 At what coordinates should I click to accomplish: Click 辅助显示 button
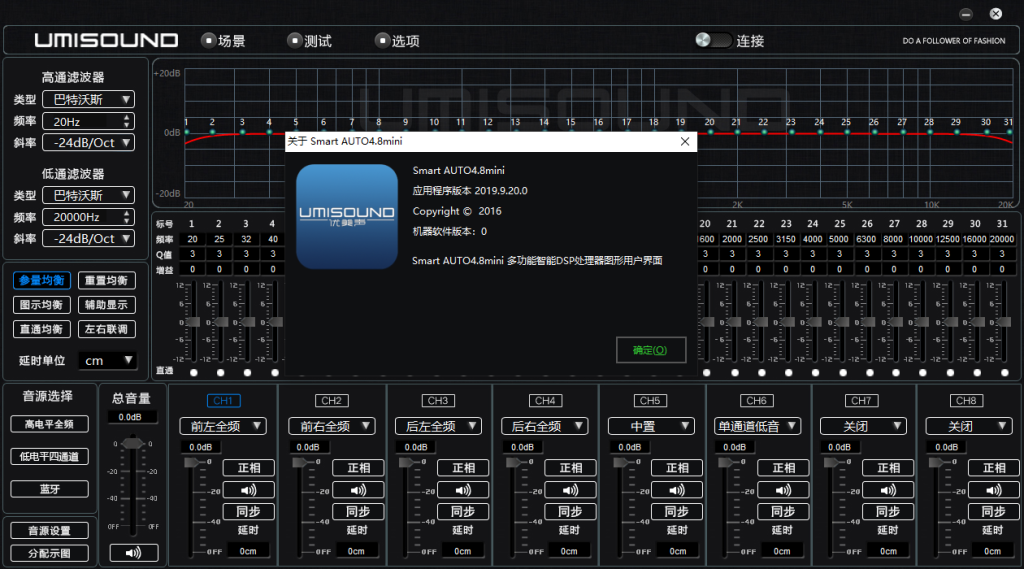[x=106, y=304]
